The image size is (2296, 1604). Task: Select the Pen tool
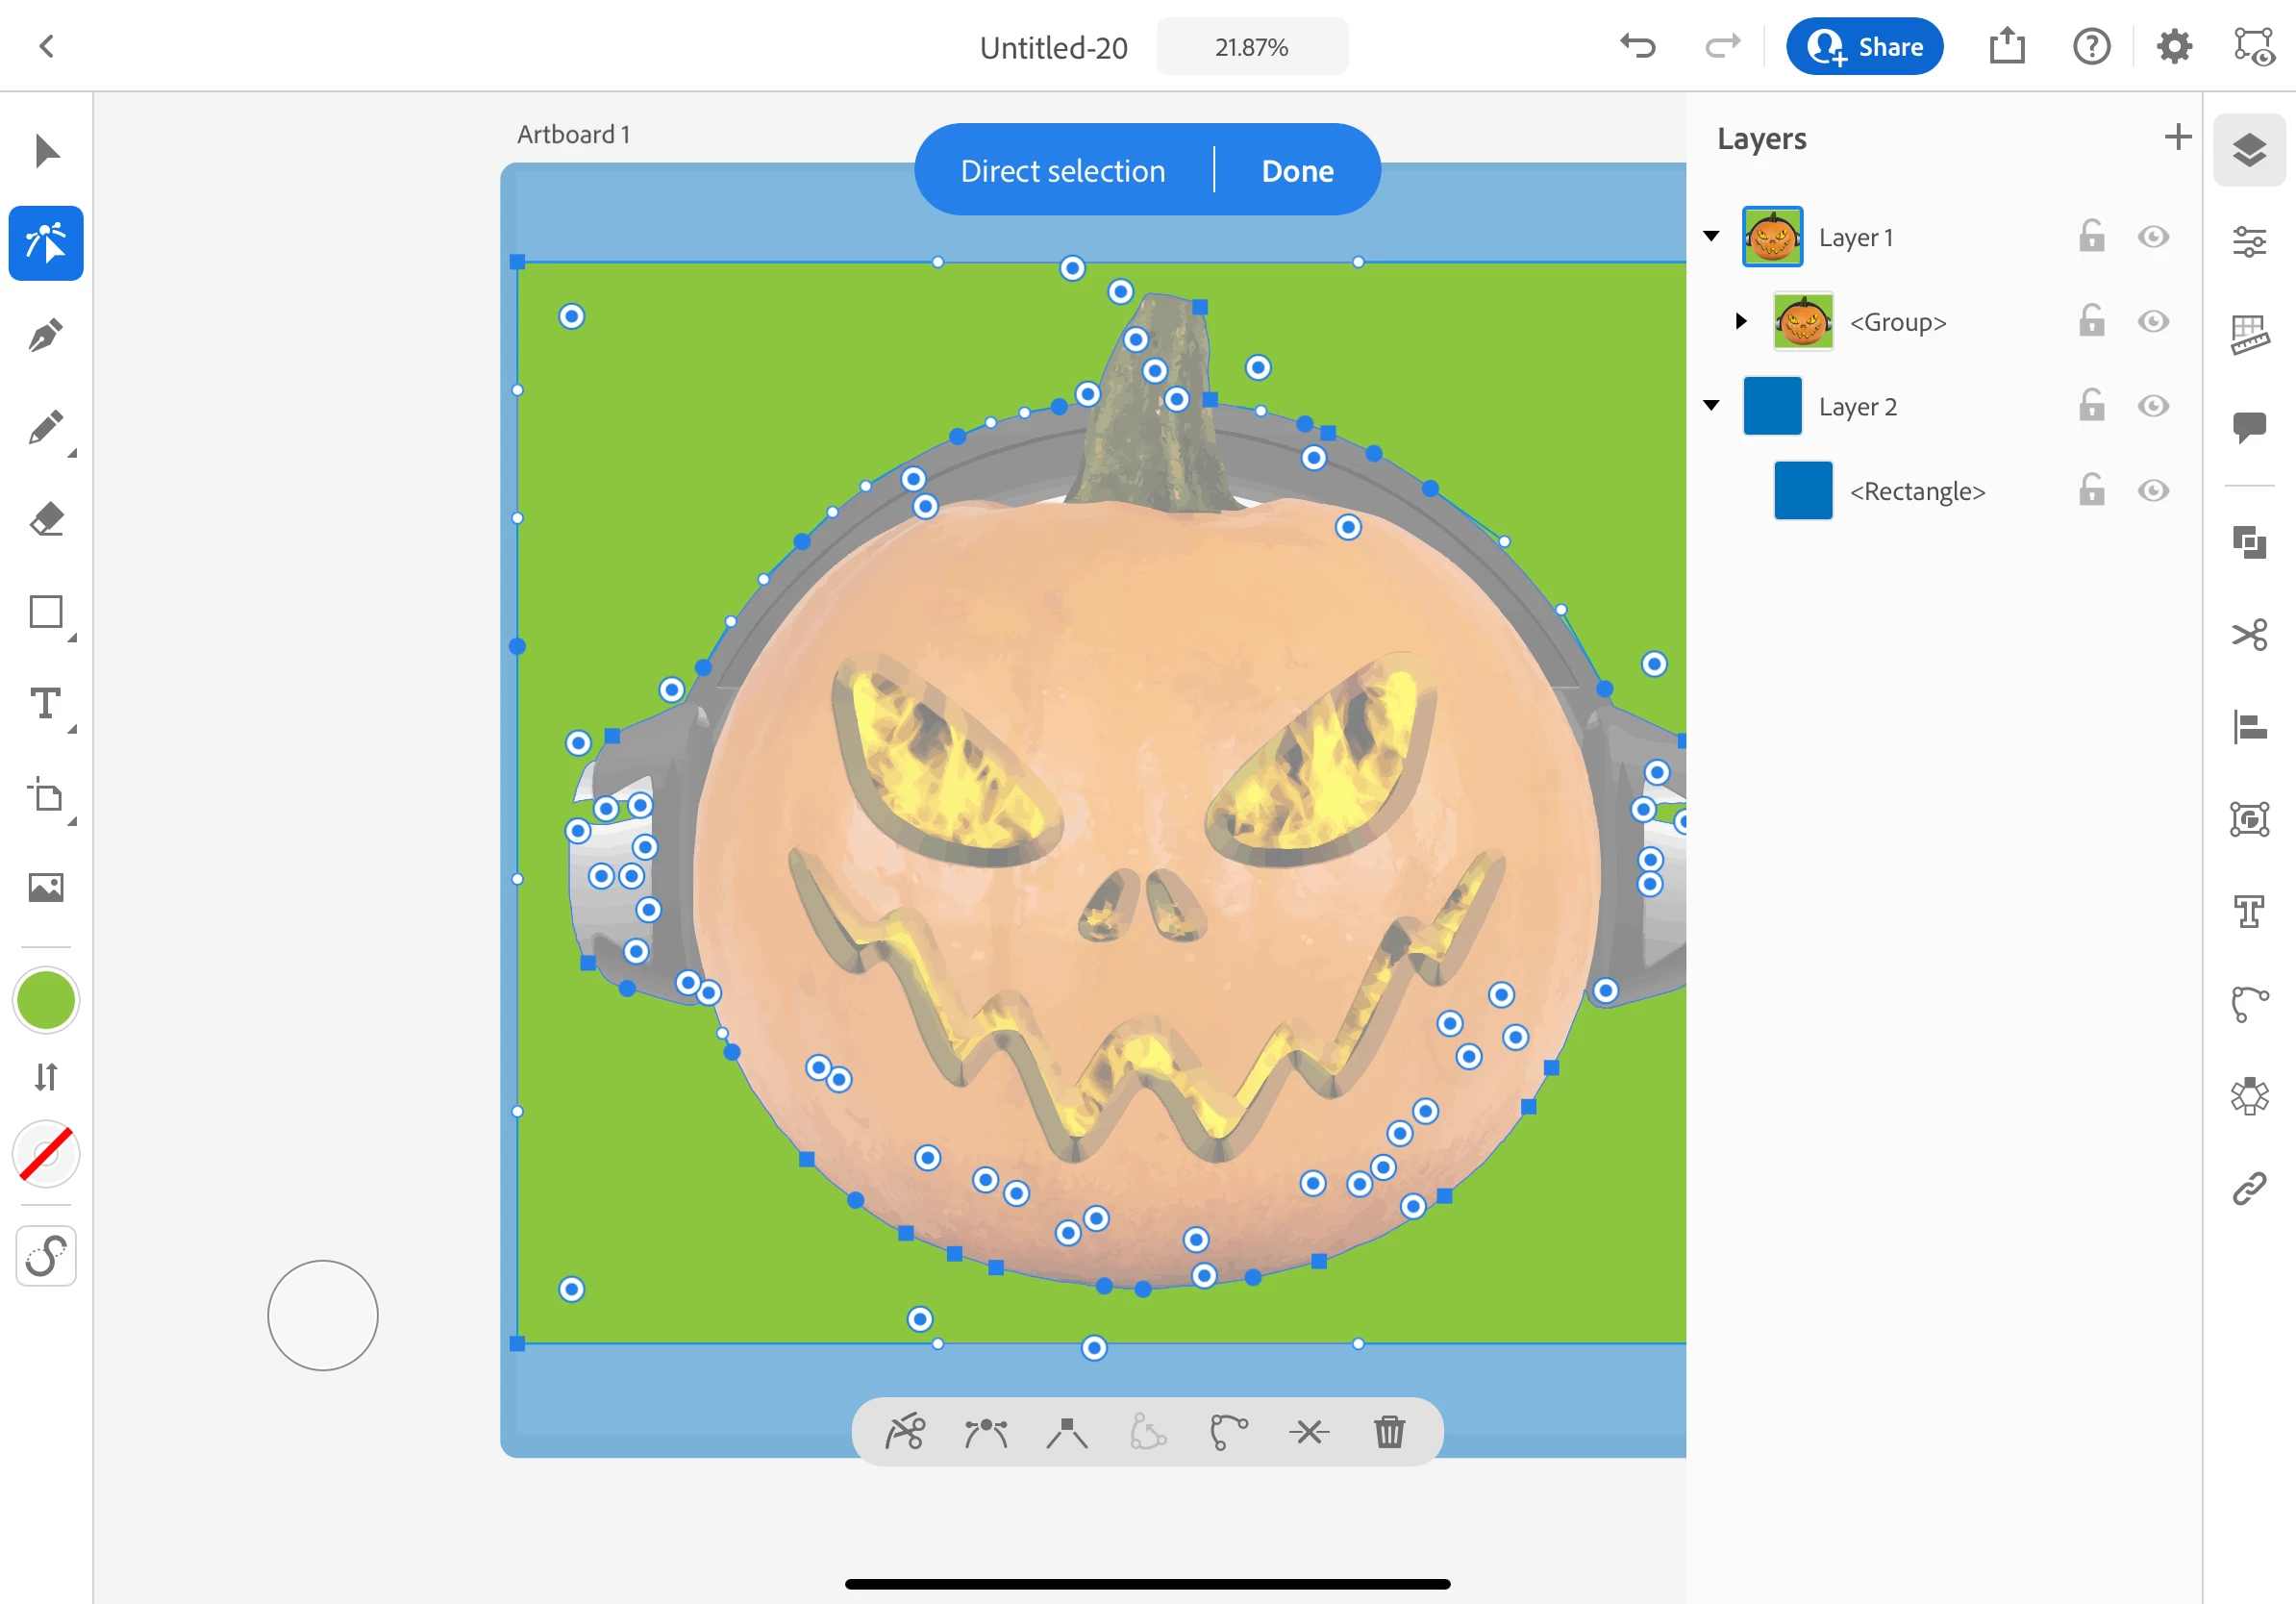point(46,336)
